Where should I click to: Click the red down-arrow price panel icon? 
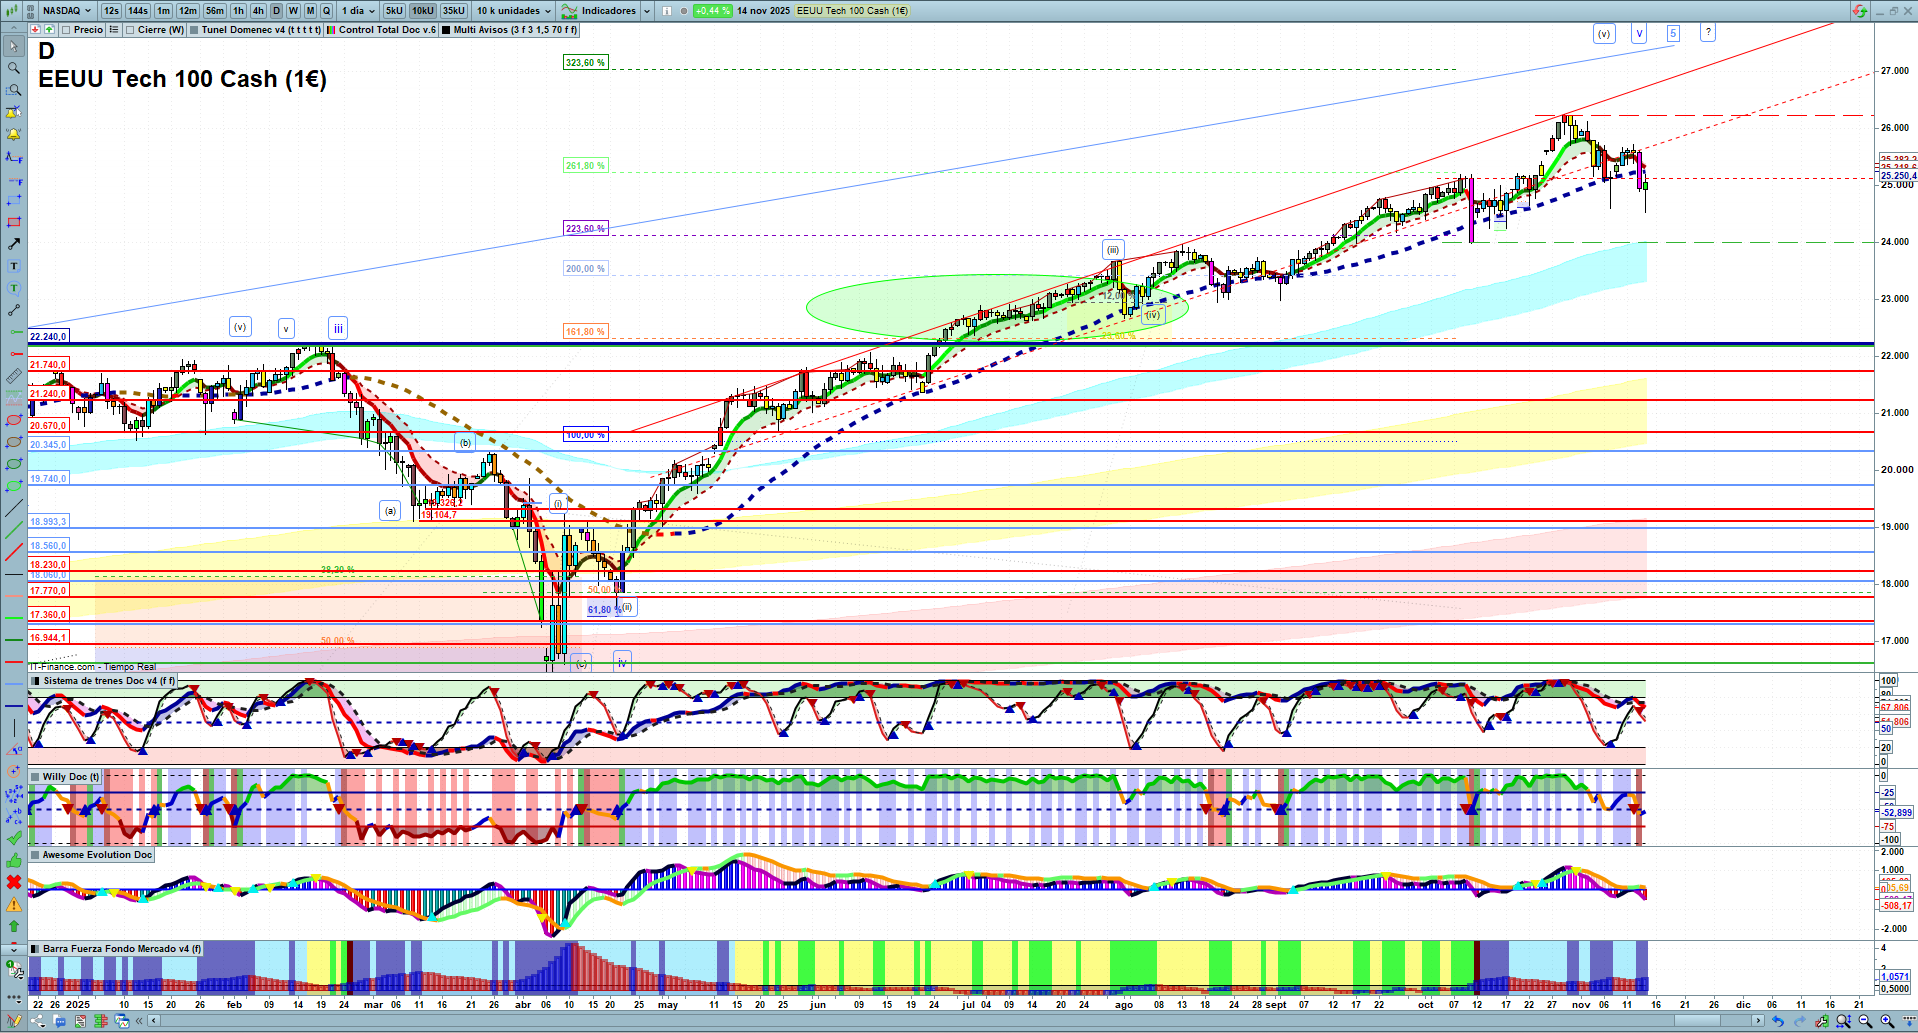pyautogui.click(x=36, y=30)
